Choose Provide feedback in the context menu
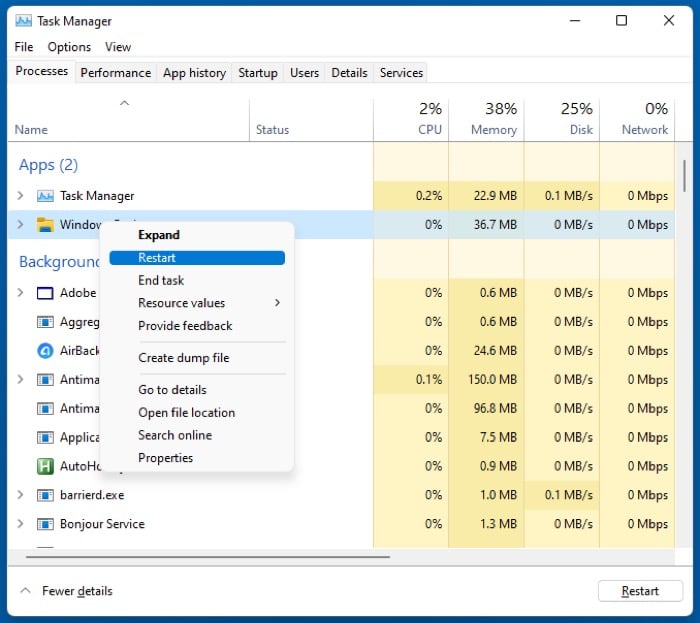700x623 pixels. click(197, 326)
